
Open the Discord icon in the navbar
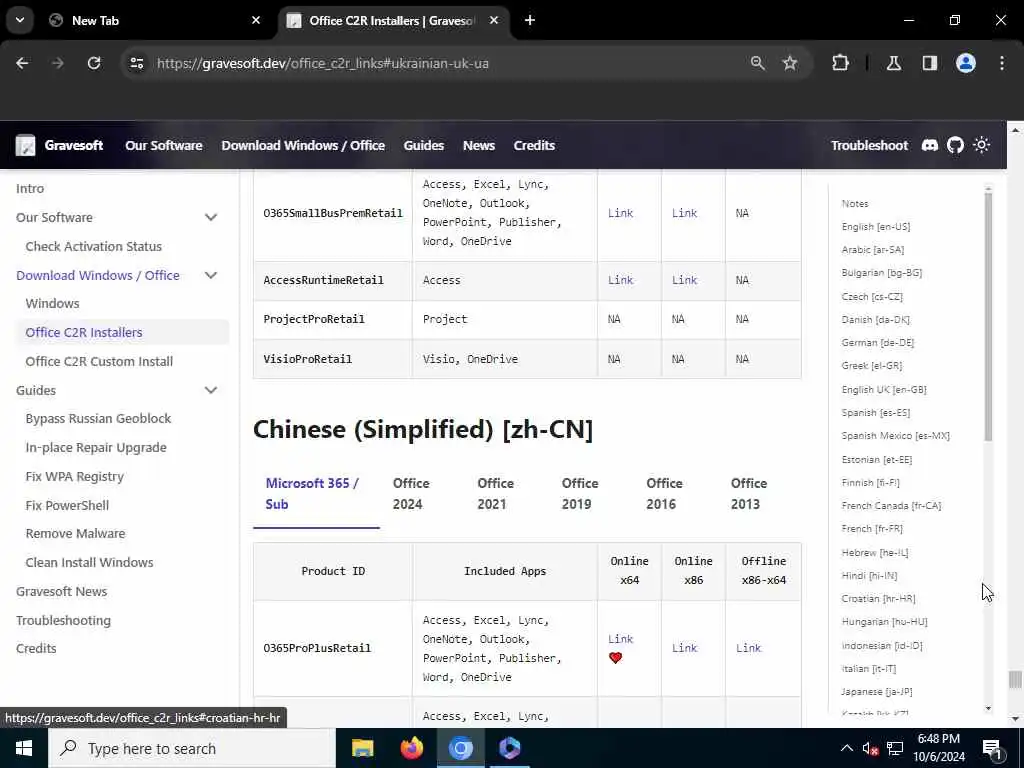coord(929,145)
